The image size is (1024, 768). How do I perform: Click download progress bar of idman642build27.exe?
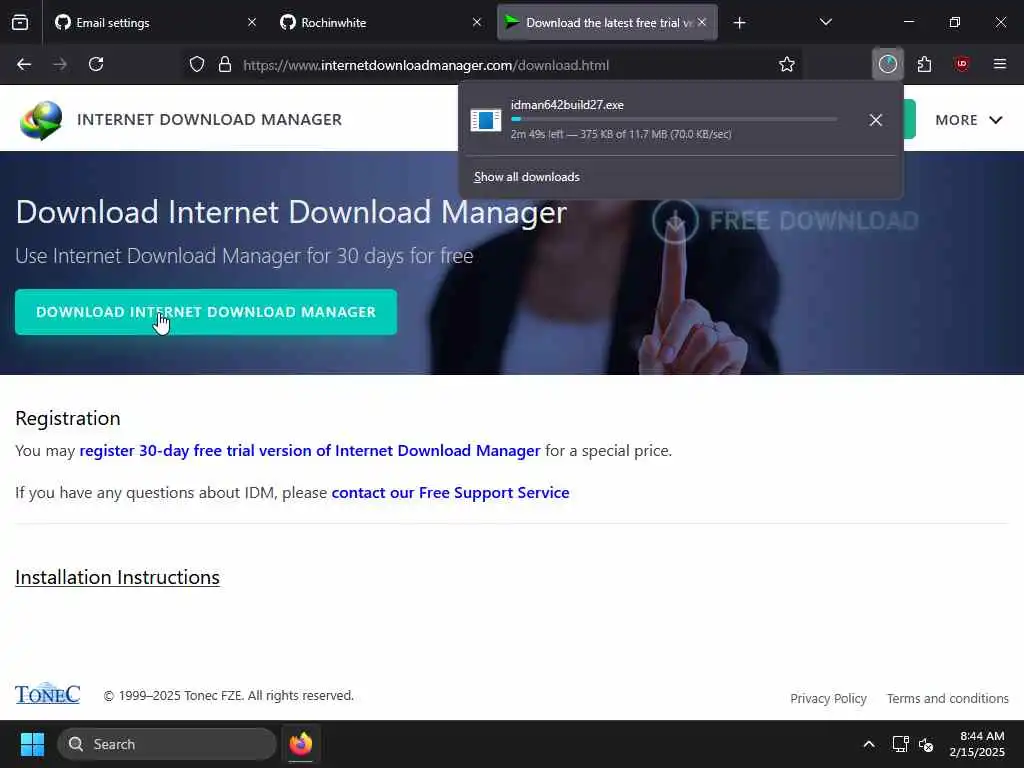674,119
